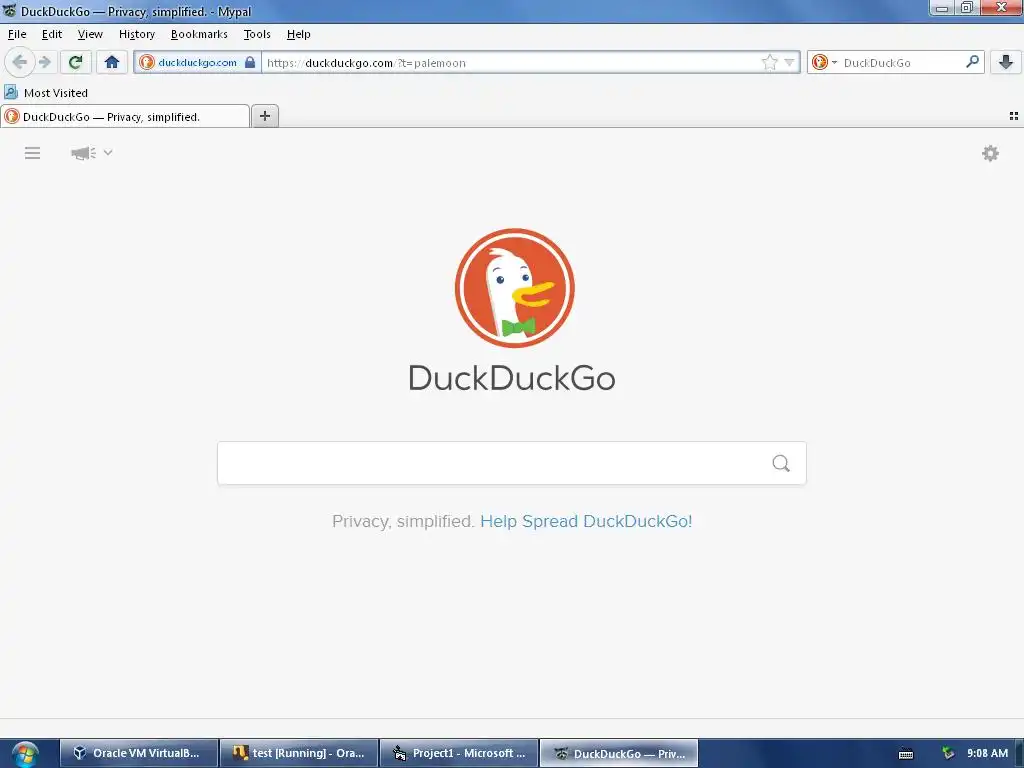Go back with the back arrow button
This screenshot has height=768, width=1024.
[19, 63]
